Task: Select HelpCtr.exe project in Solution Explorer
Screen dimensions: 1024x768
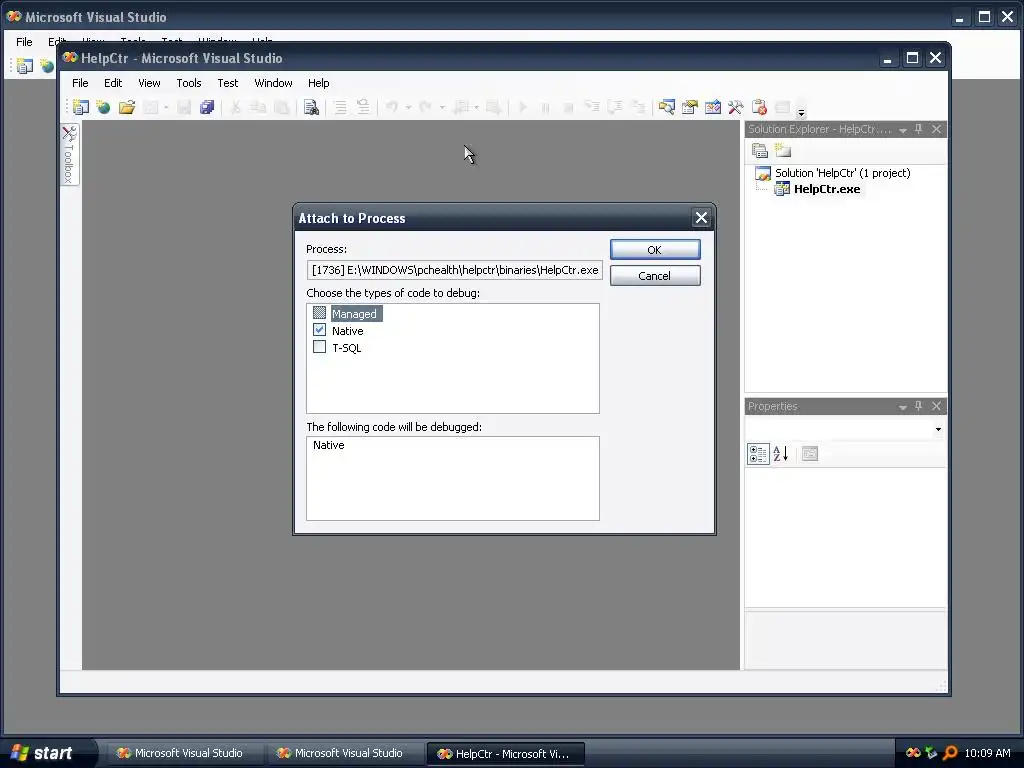Action: click(827, 189)
